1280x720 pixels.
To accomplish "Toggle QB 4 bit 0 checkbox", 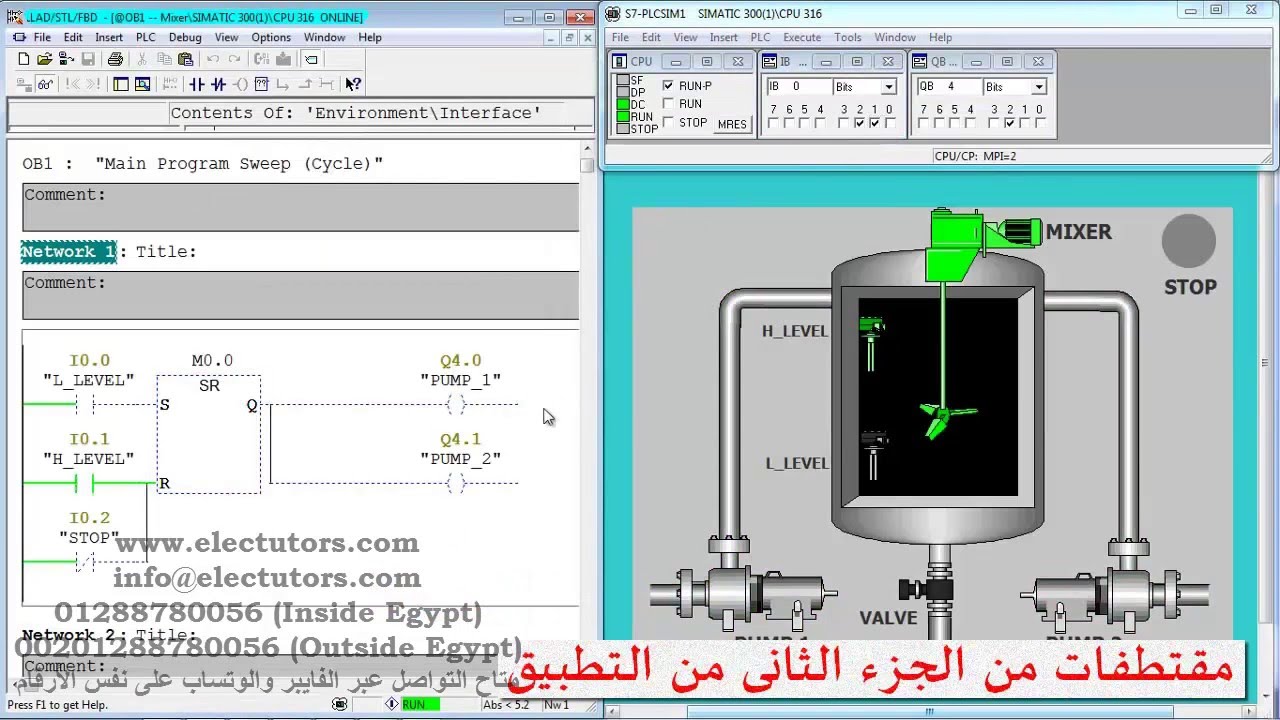I will pyautogui.click(x=1039, y=123).
